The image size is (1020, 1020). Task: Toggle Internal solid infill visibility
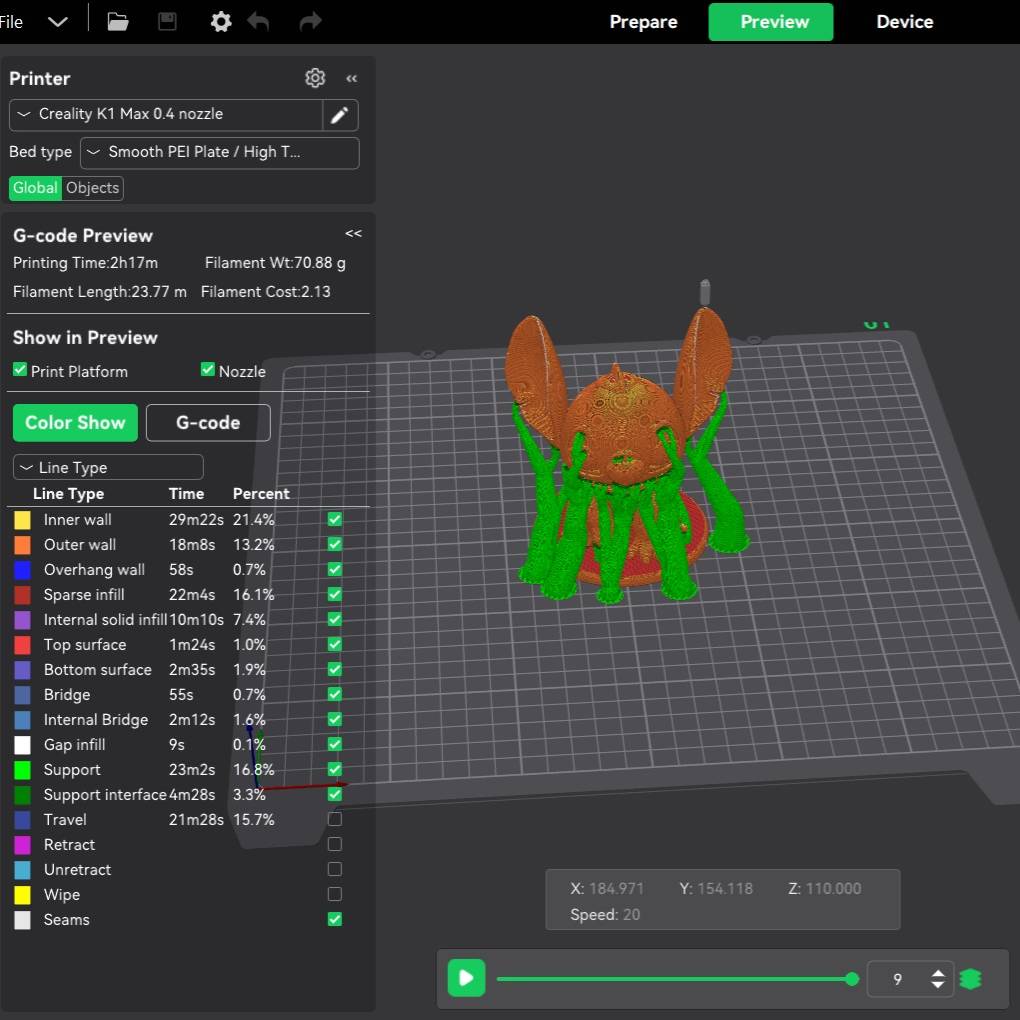[x=335, y=619]
